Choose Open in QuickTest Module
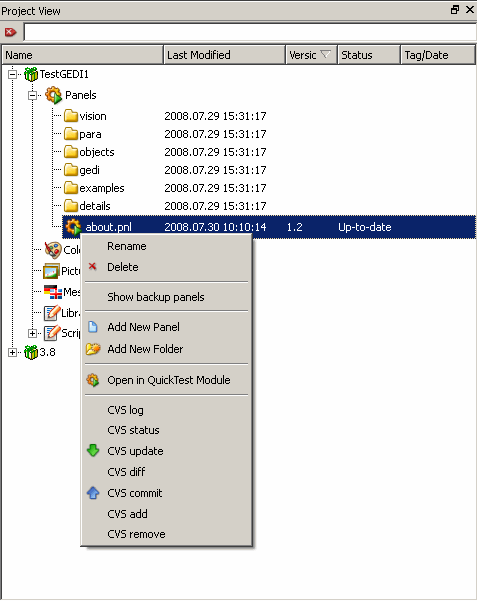477x601 pixels. click(x=167, y=380)
